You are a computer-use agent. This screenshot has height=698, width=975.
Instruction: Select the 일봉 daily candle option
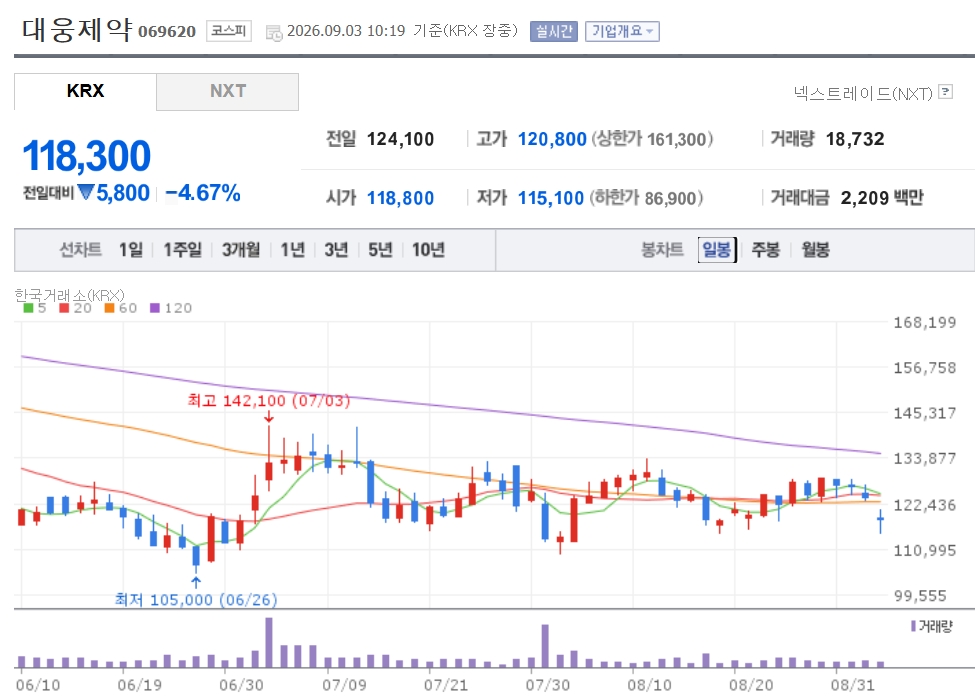coord(717,250)
